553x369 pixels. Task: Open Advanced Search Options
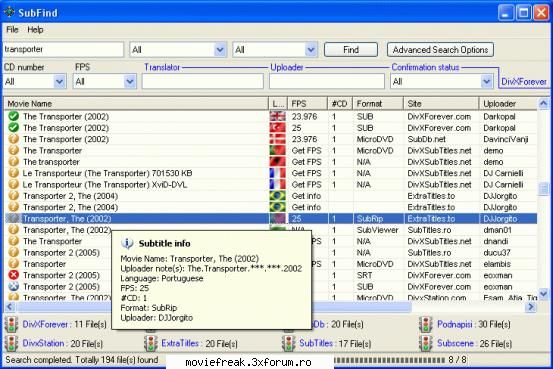click(440, 50)
